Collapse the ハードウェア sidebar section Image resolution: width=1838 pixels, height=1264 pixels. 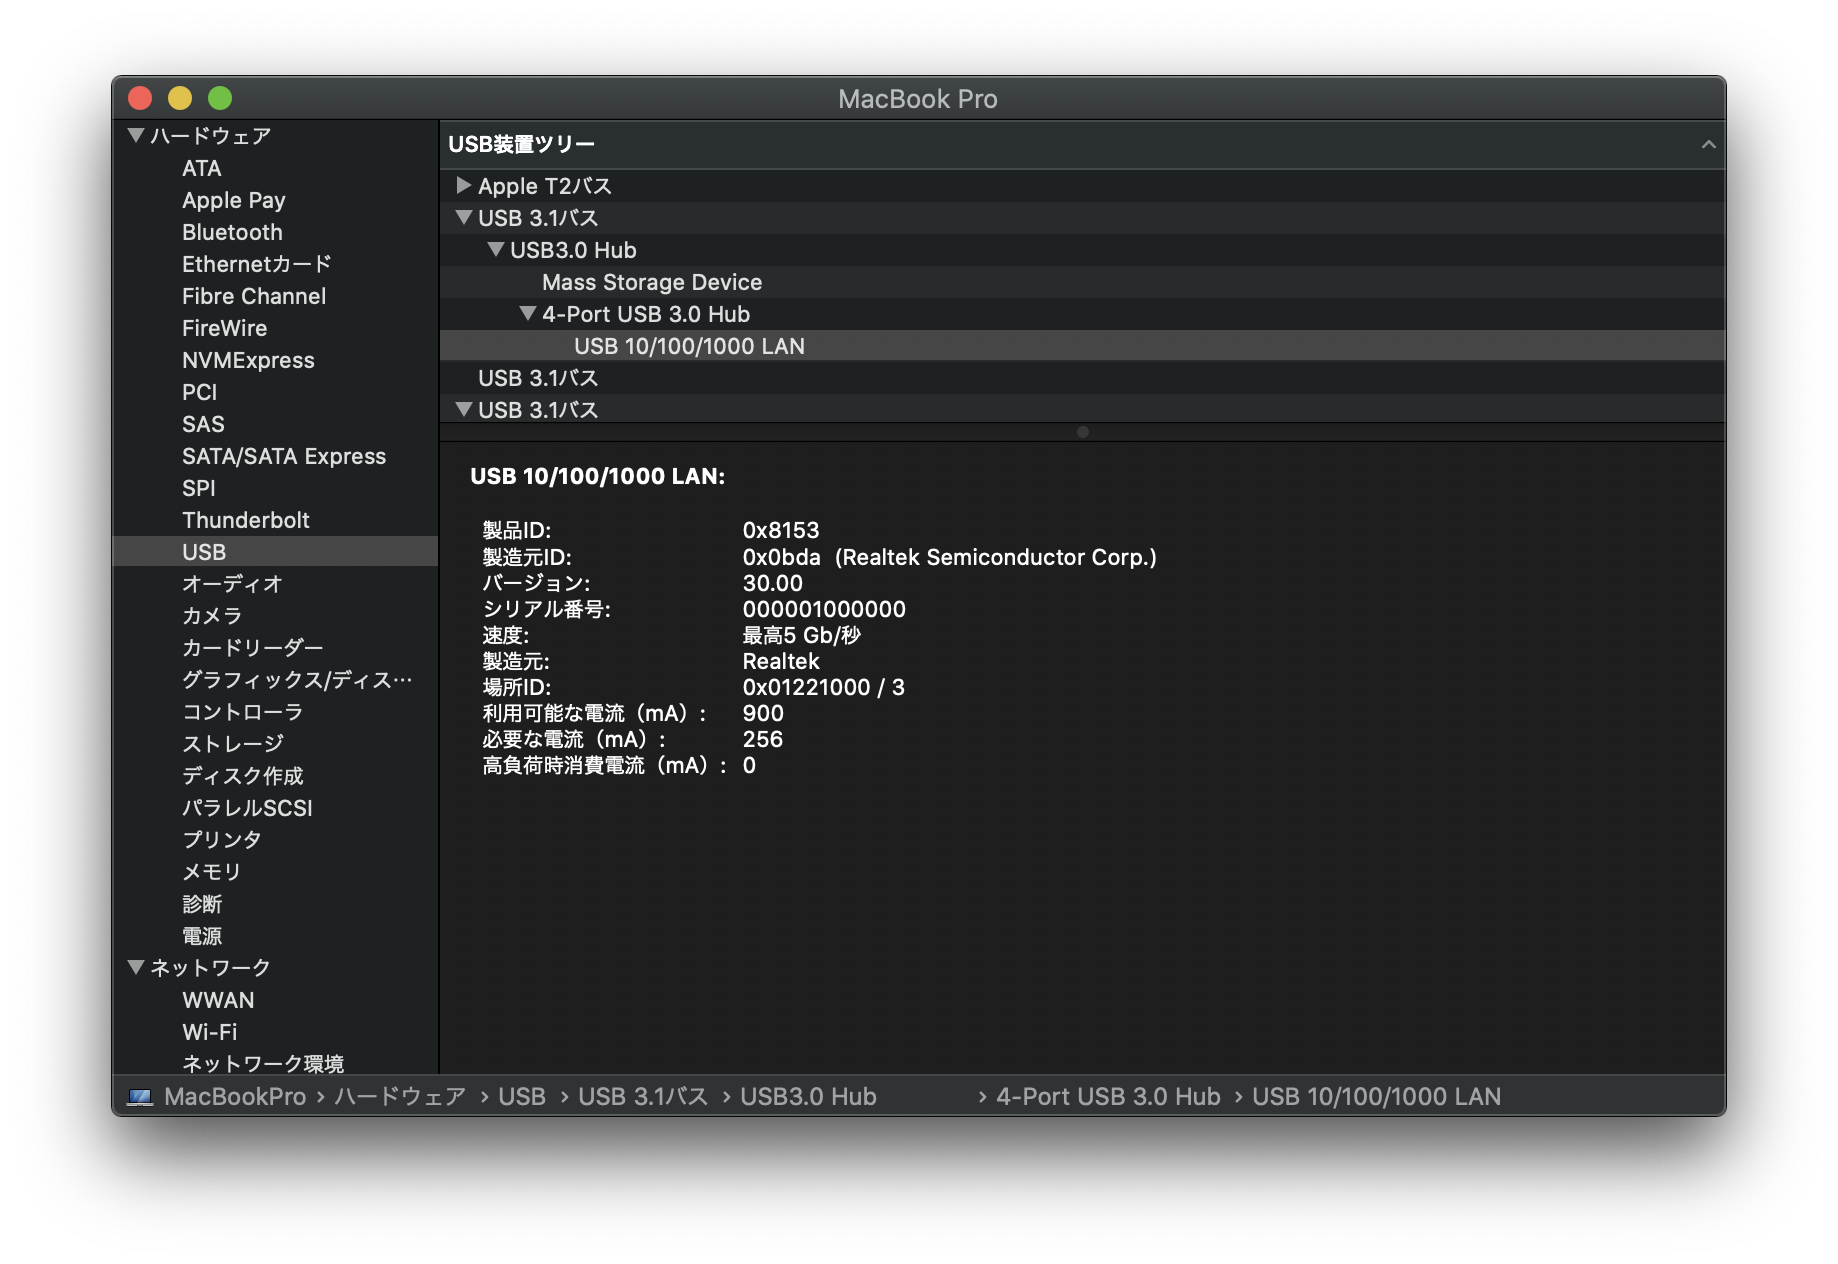[136, 135]
